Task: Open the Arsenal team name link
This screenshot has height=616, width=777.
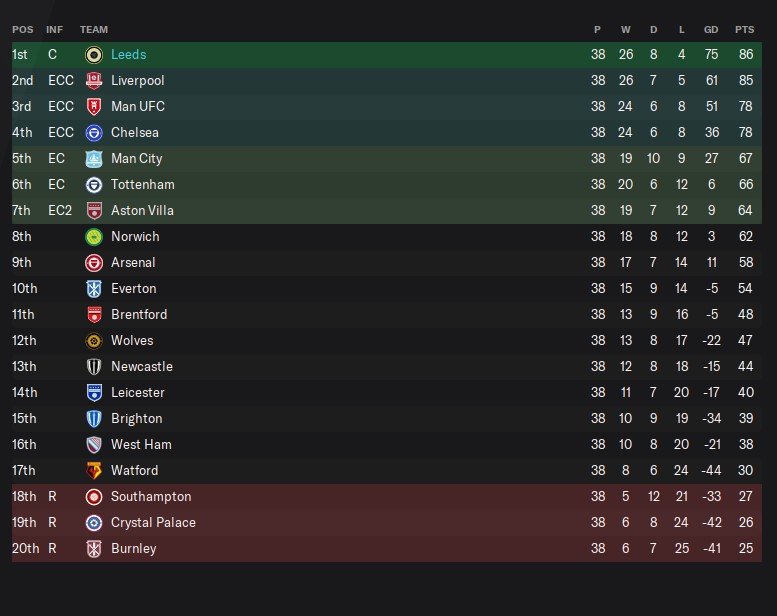Action: pyautogui.click(x=133, y=262)
